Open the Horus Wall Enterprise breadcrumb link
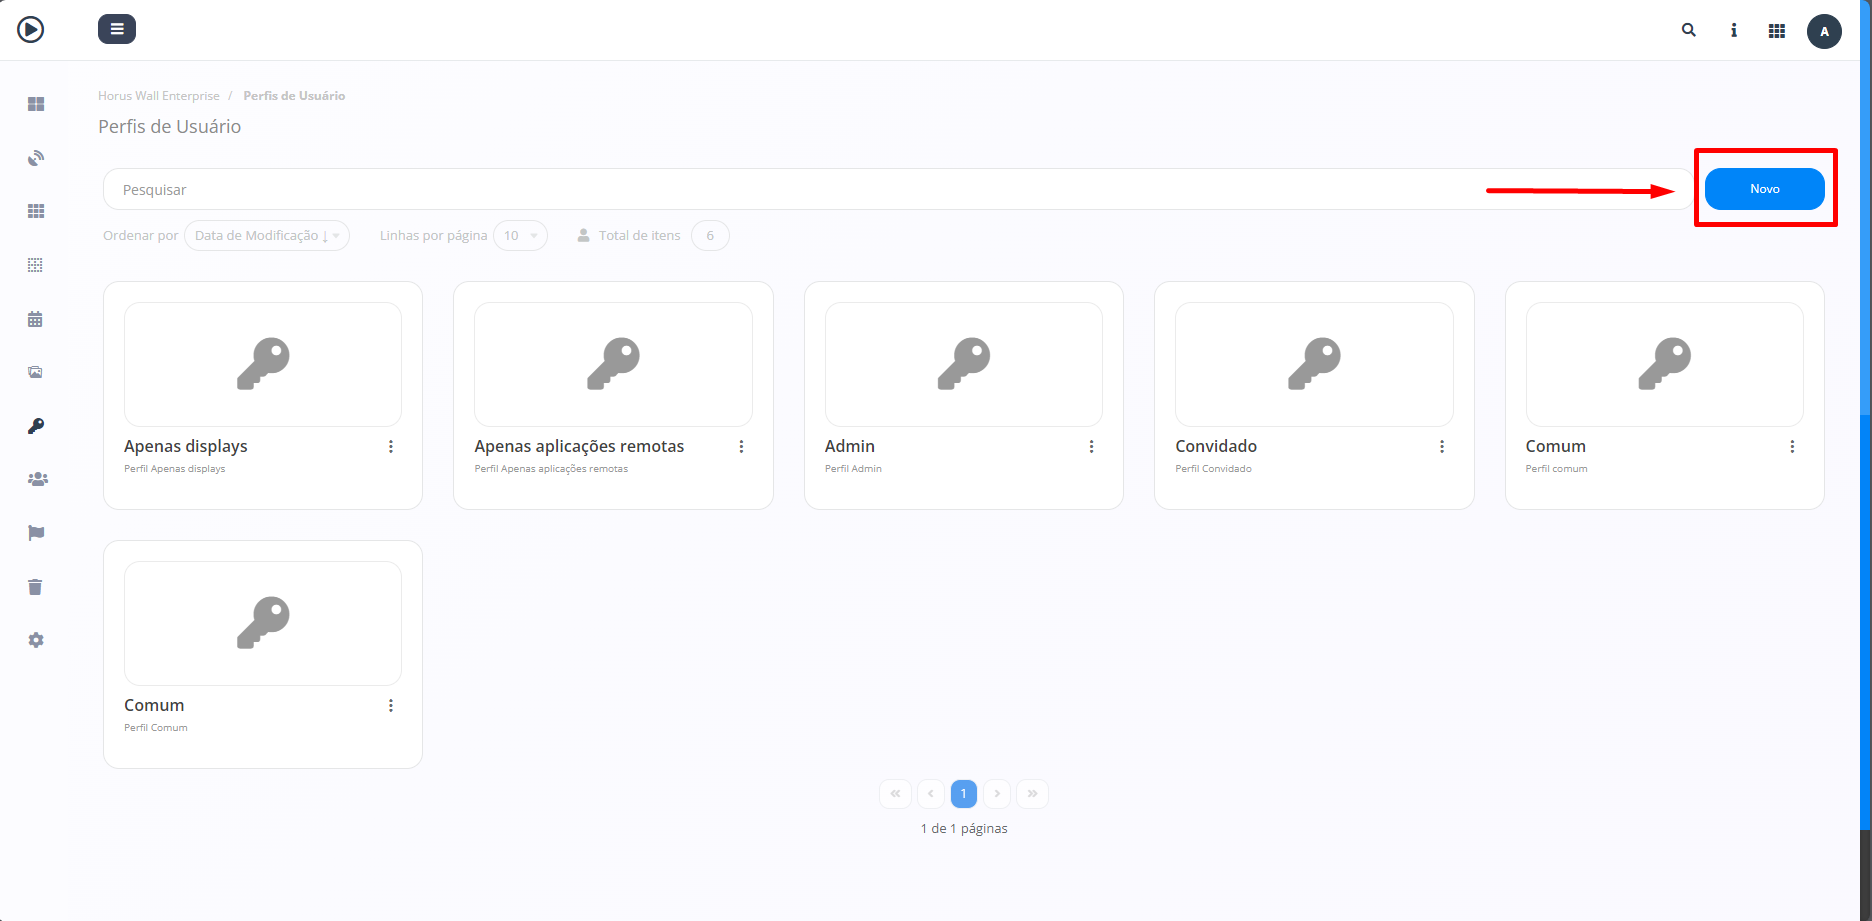This screenshot has width=1872, height=921. click(158, 95)
